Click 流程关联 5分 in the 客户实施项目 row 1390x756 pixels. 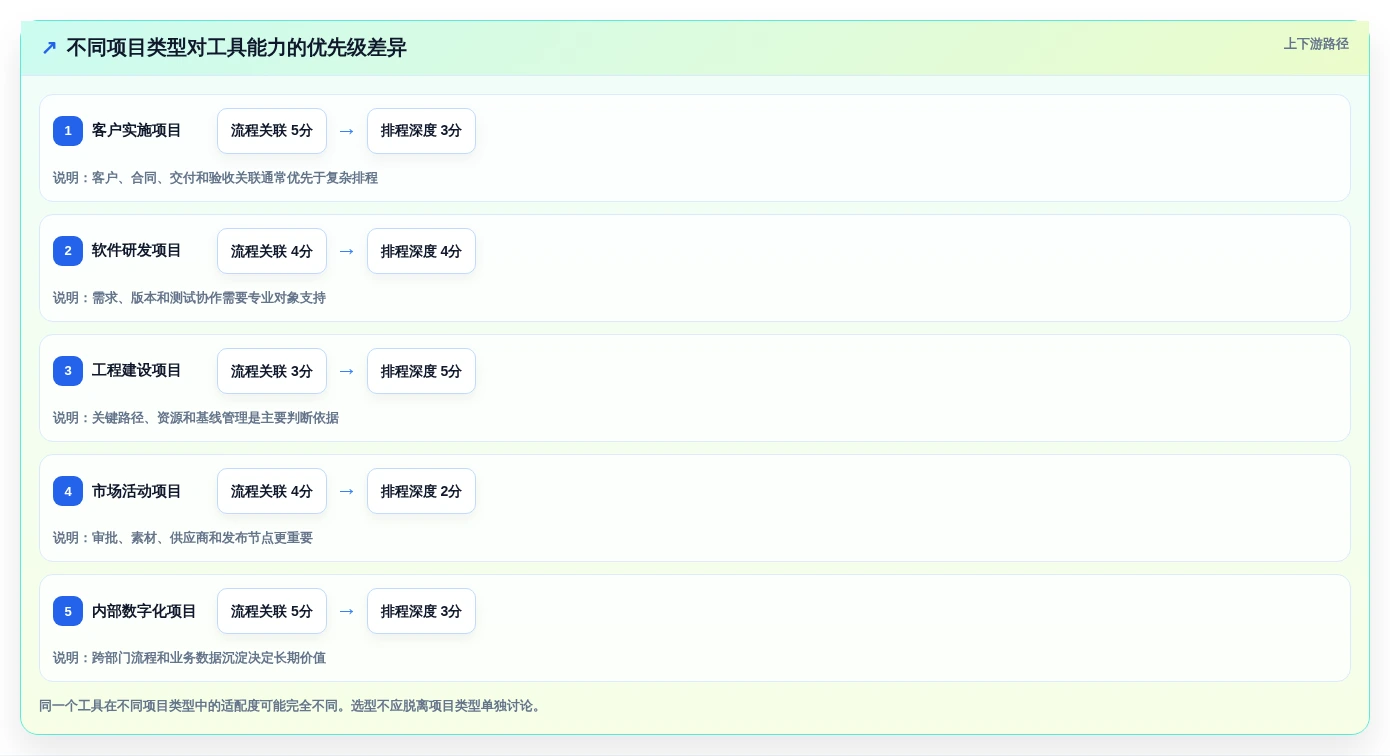point(272,131)
